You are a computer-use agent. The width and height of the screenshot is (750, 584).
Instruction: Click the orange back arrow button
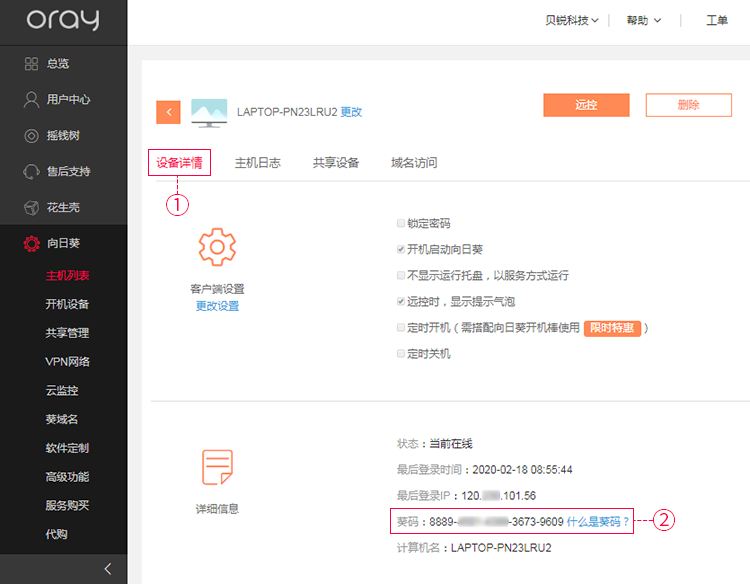pyautogui.click(x=168, y=112)
